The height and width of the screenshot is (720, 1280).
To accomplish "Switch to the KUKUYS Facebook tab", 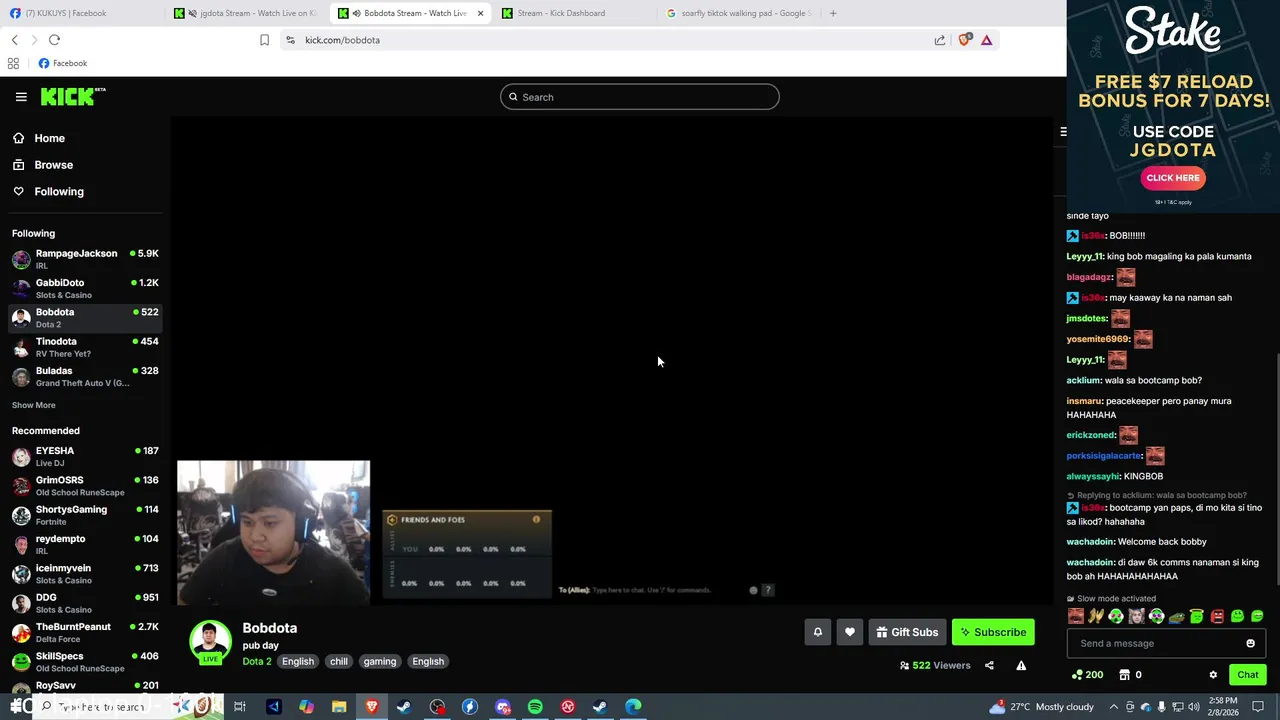I will [x=80, y=13].
